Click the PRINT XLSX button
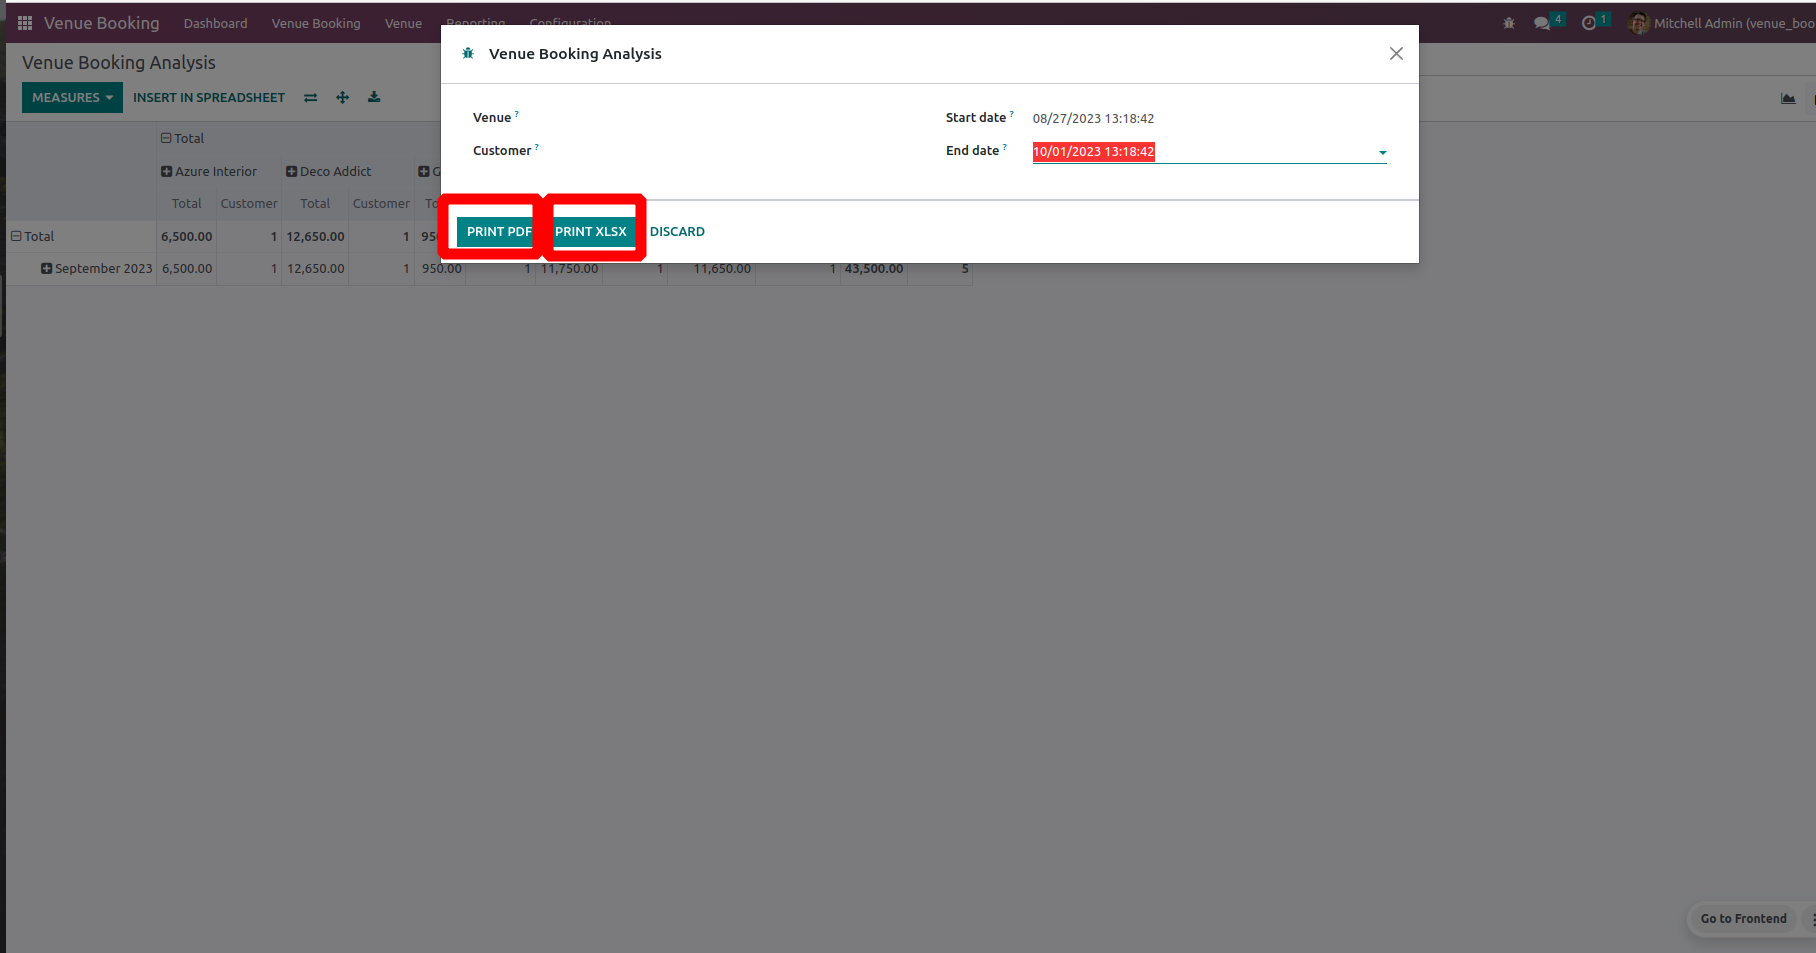Image resolution: width=1816 pixels, height=953 pixels. (593, 231)
